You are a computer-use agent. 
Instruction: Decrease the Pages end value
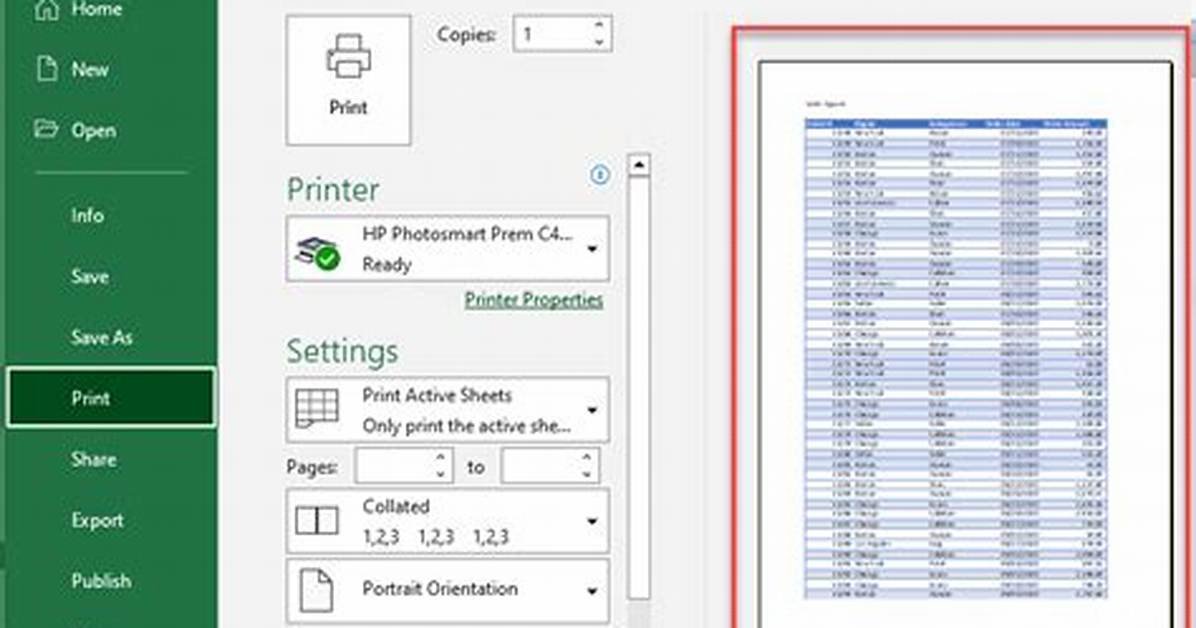pyautogui.click(x=587, y=474)
